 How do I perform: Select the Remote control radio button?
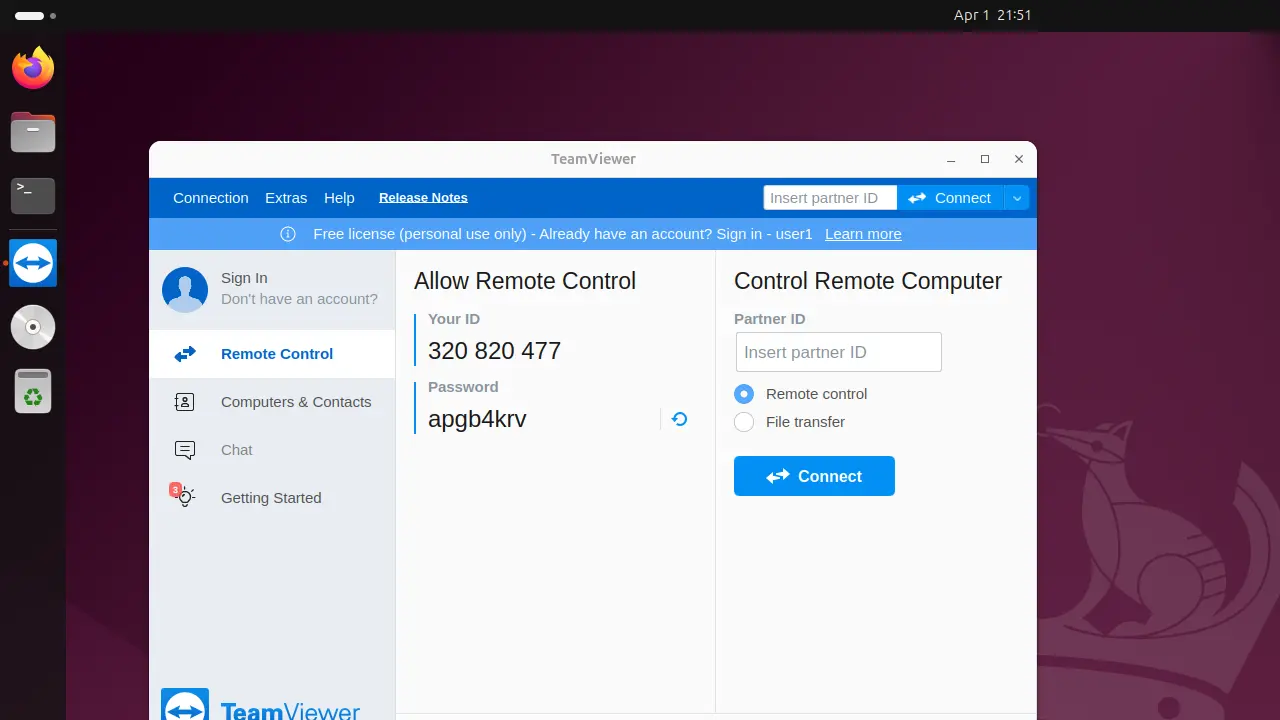(744, 394)
